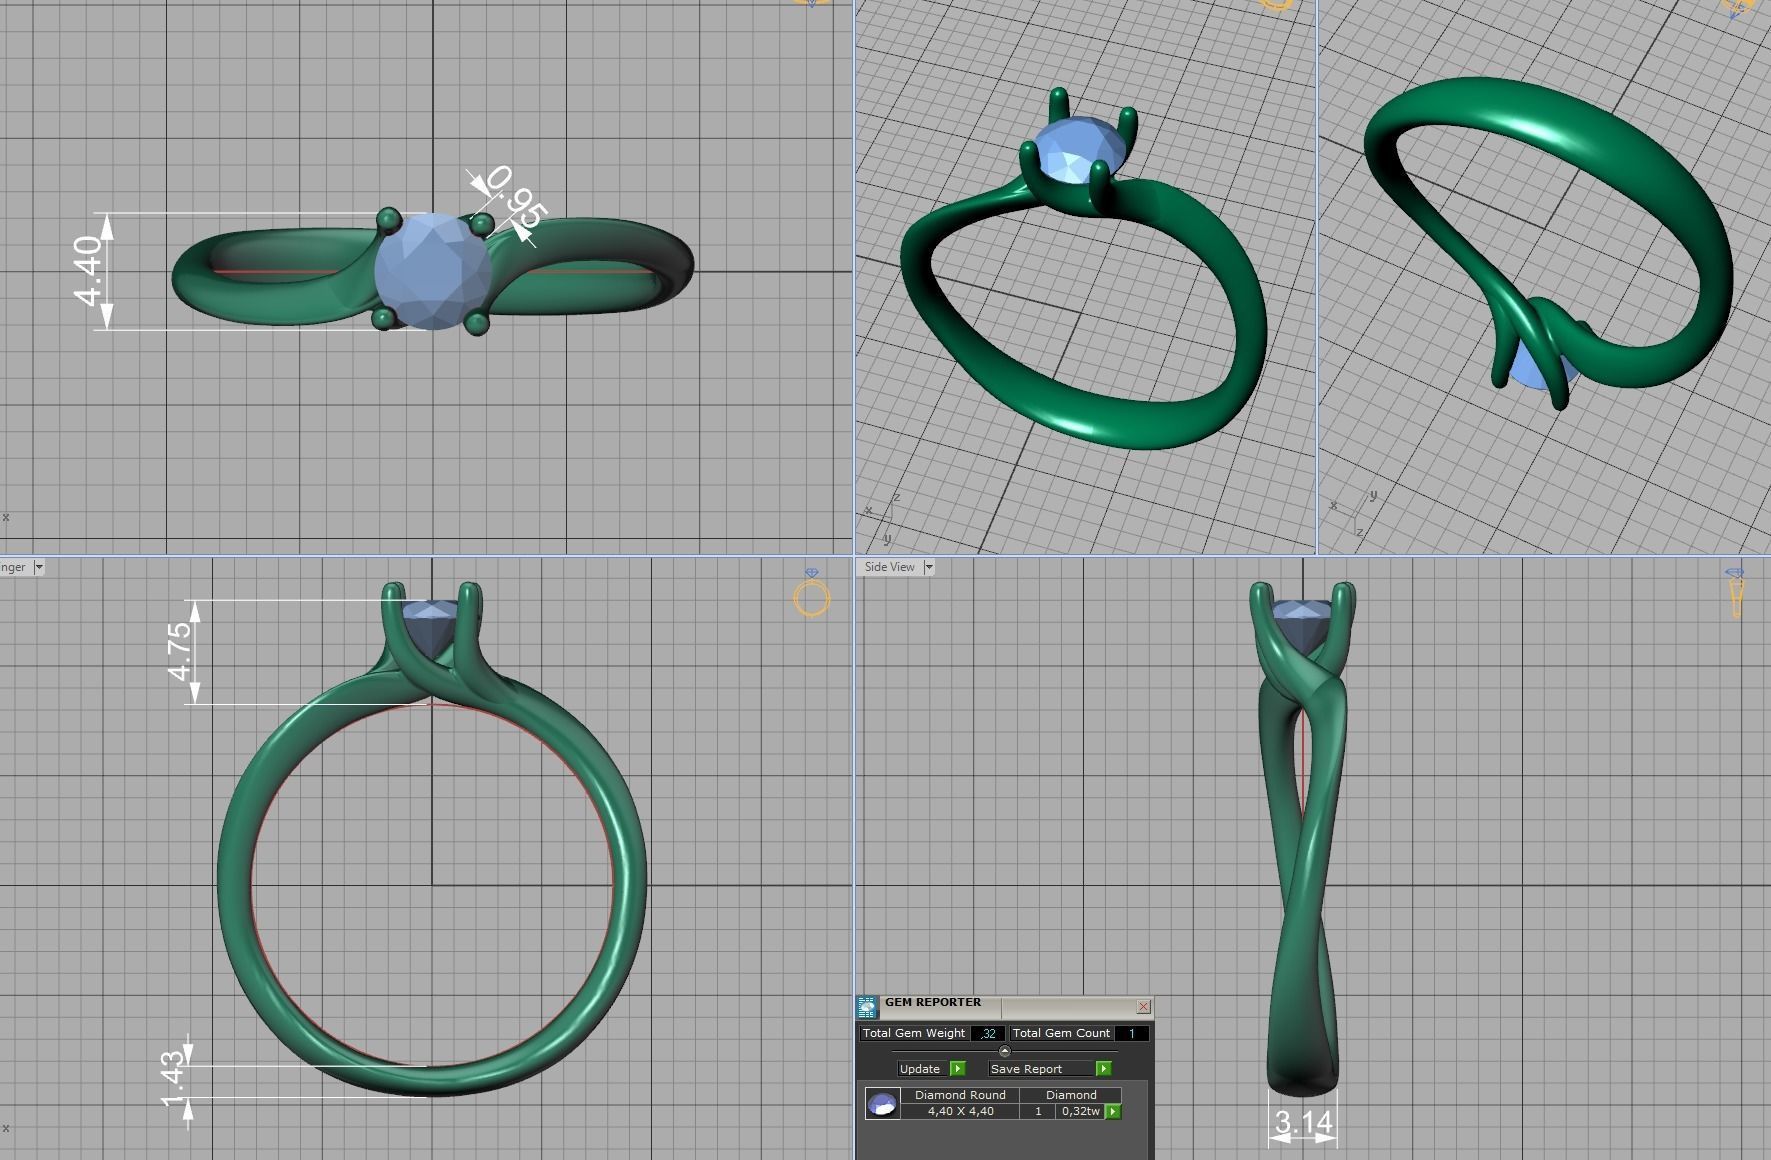Select the '1.43' shank thickness dimension
This screenshot has height=1160, width=1771.
pyautogui.click(x=173, y=1079)
